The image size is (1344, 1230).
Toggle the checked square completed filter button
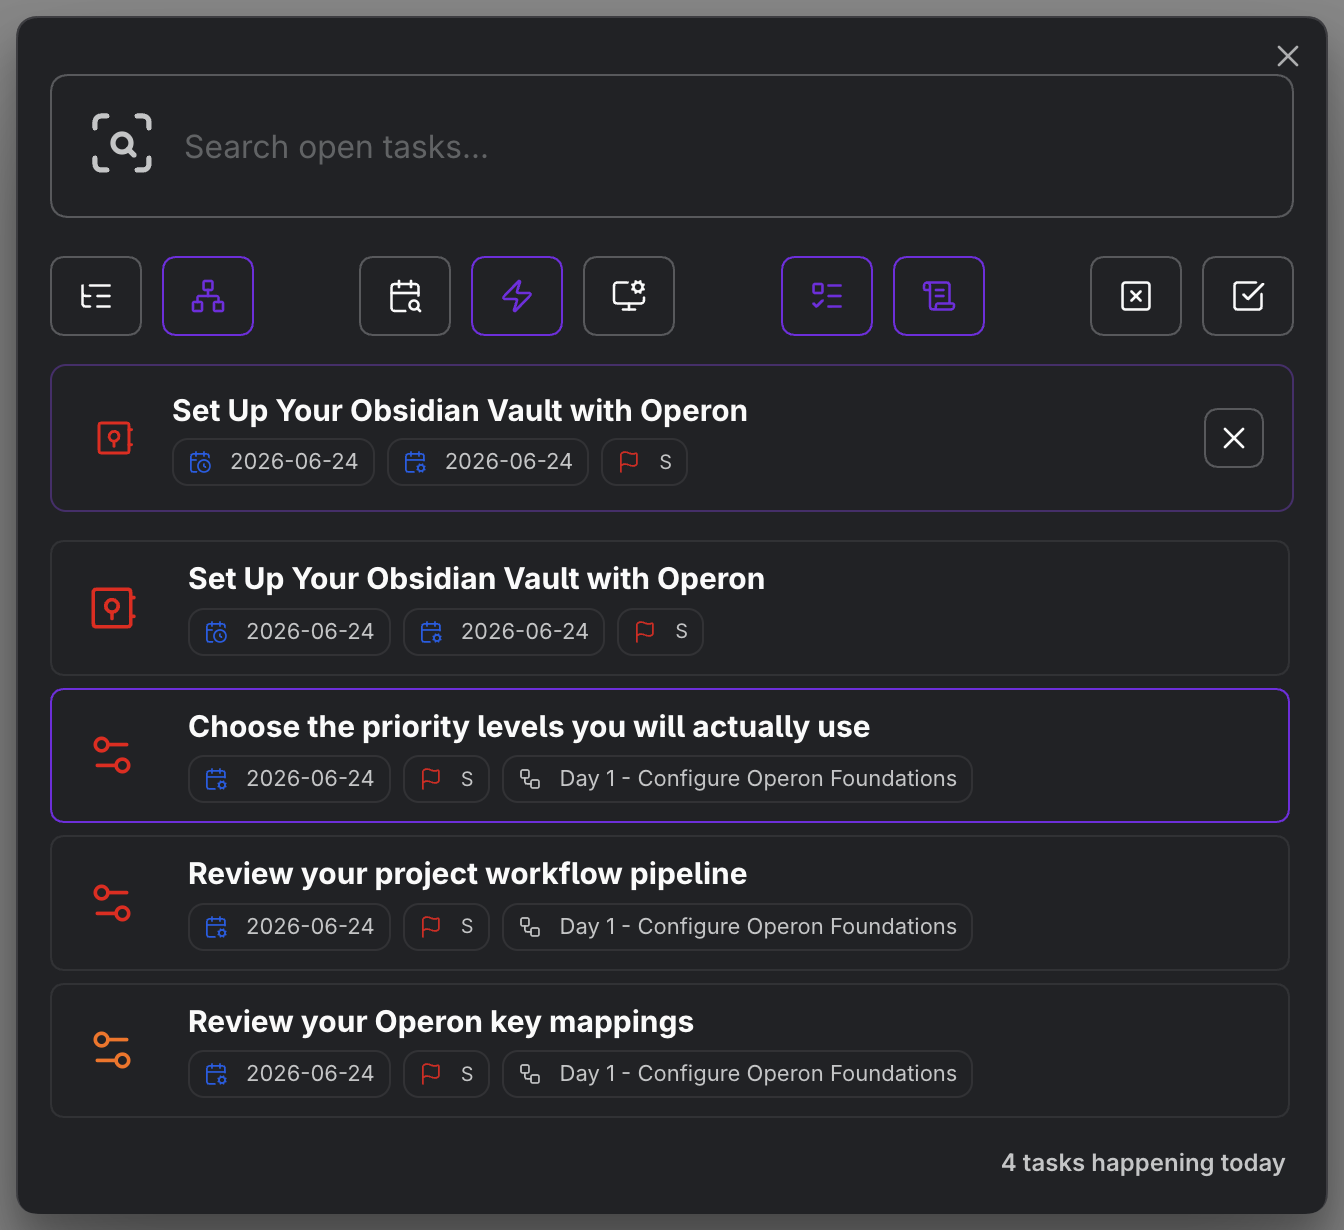click(1248, 296)
